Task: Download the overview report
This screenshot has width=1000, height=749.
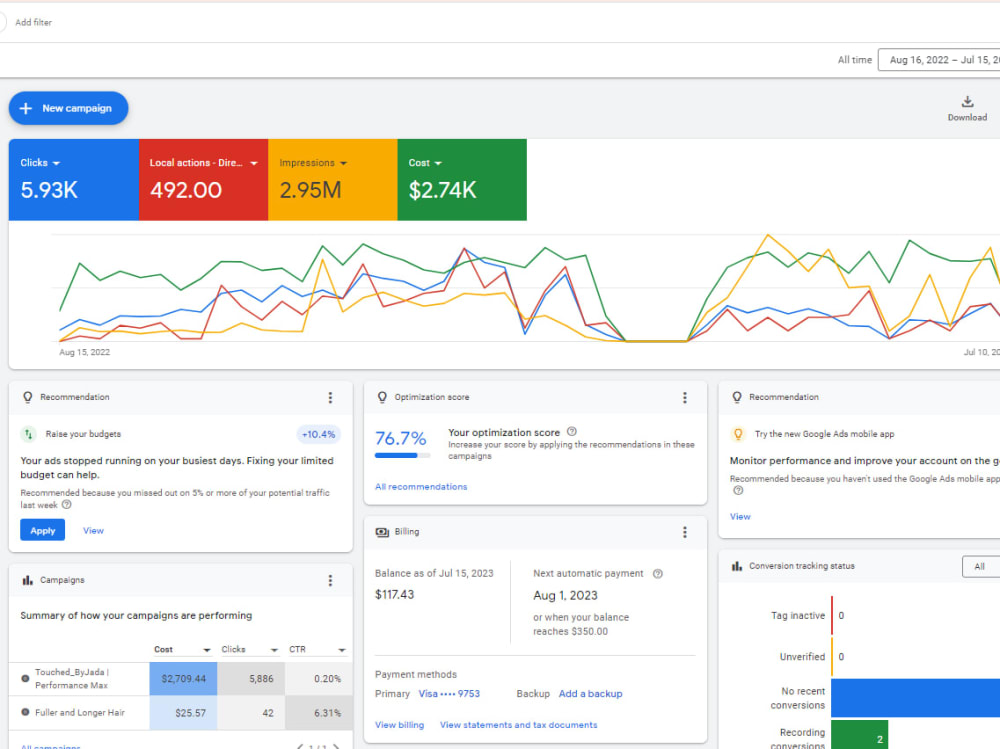Action: tap(967, 108)
